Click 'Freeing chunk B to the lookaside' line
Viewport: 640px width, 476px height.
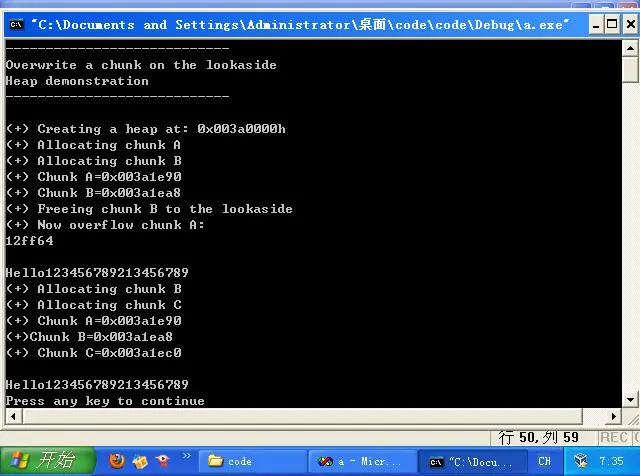pos(149,209)
